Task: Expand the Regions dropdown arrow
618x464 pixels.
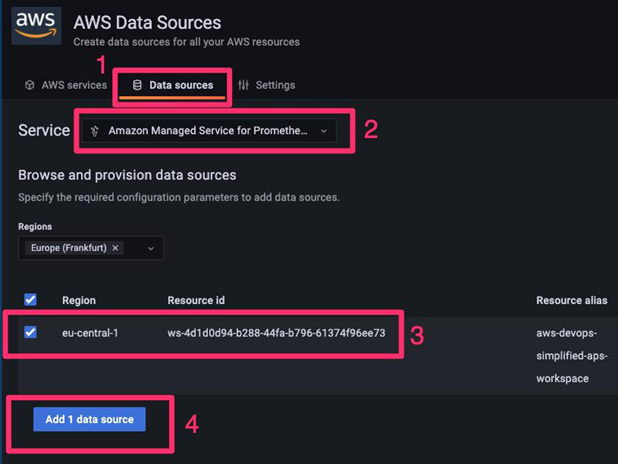Action: coord(151,248)
